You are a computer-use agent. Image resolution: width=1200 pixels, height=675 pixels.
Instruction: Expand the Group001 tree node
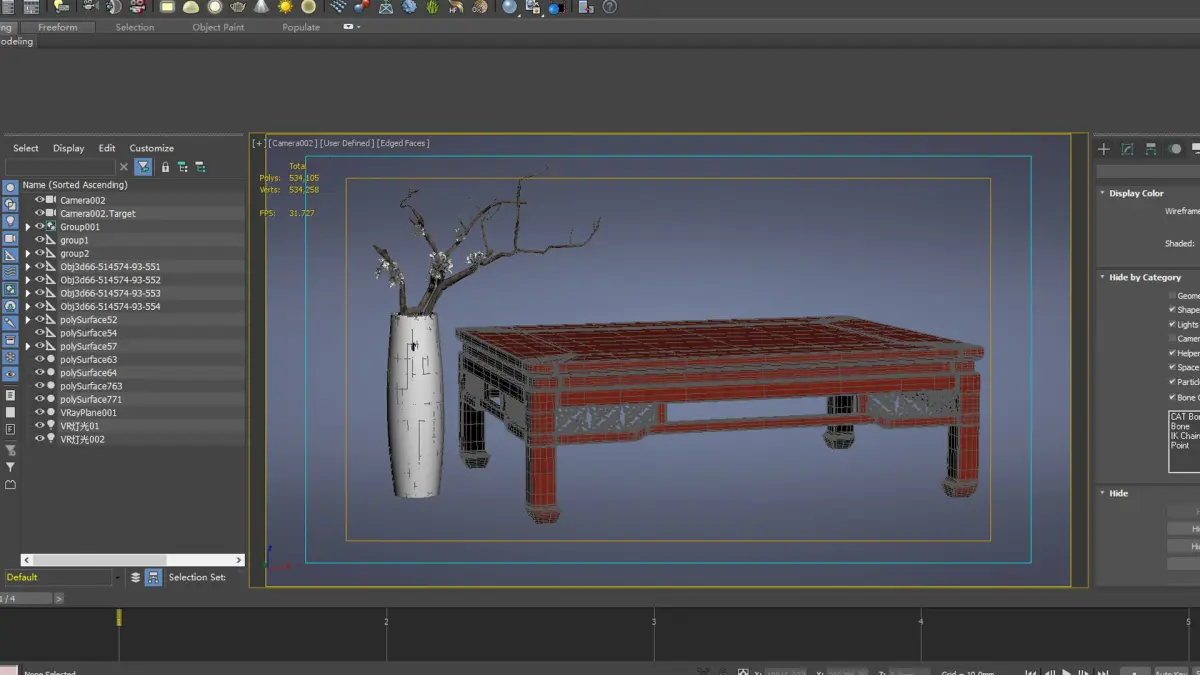(28, 227)
